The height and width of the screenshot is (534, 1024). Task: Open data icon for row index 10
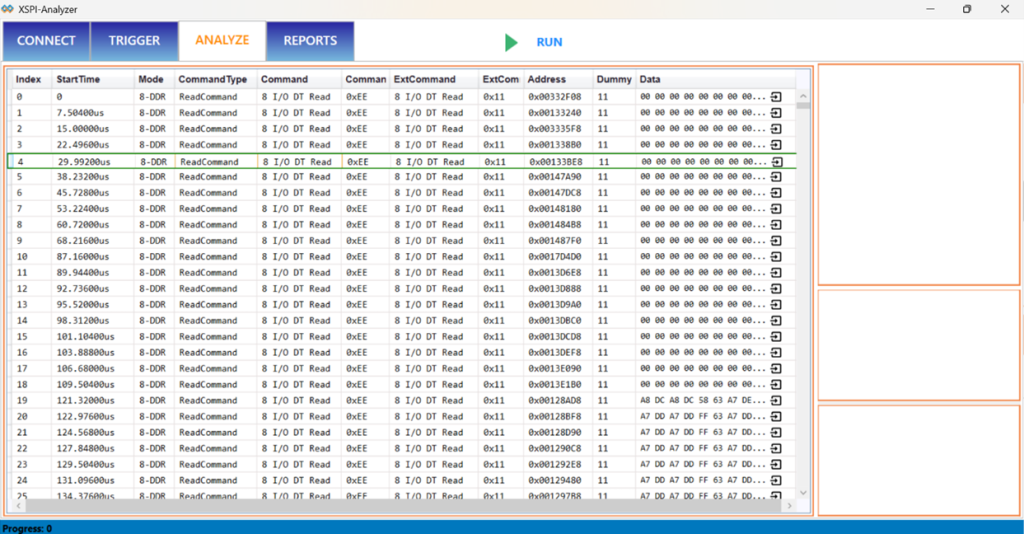pos(777,257)
